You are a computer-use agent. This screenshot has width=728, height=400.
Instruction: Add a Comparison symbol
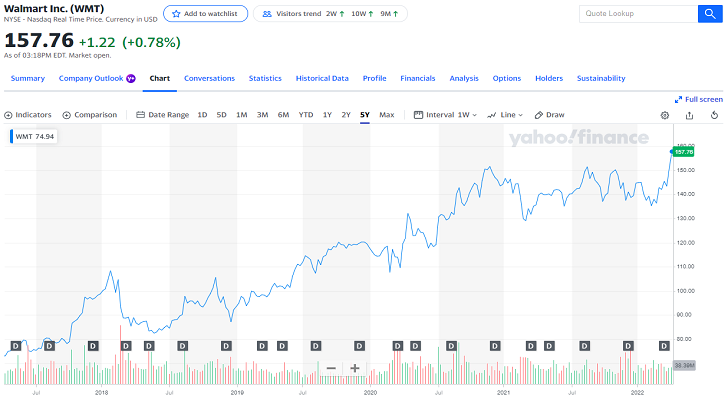(x=90, y=115)
